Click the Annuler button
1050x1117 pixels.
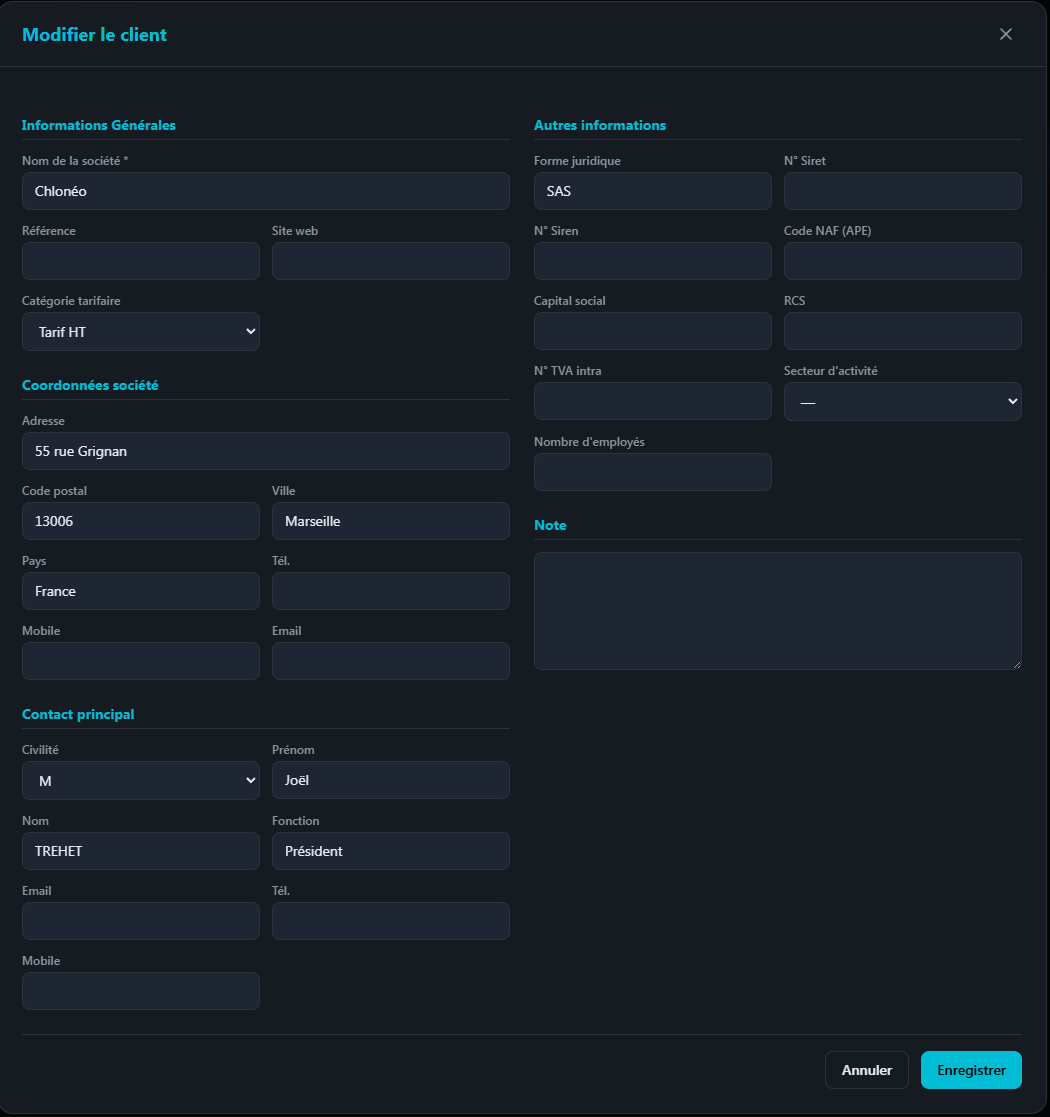pyautogui.click(x=866, y=1069)
